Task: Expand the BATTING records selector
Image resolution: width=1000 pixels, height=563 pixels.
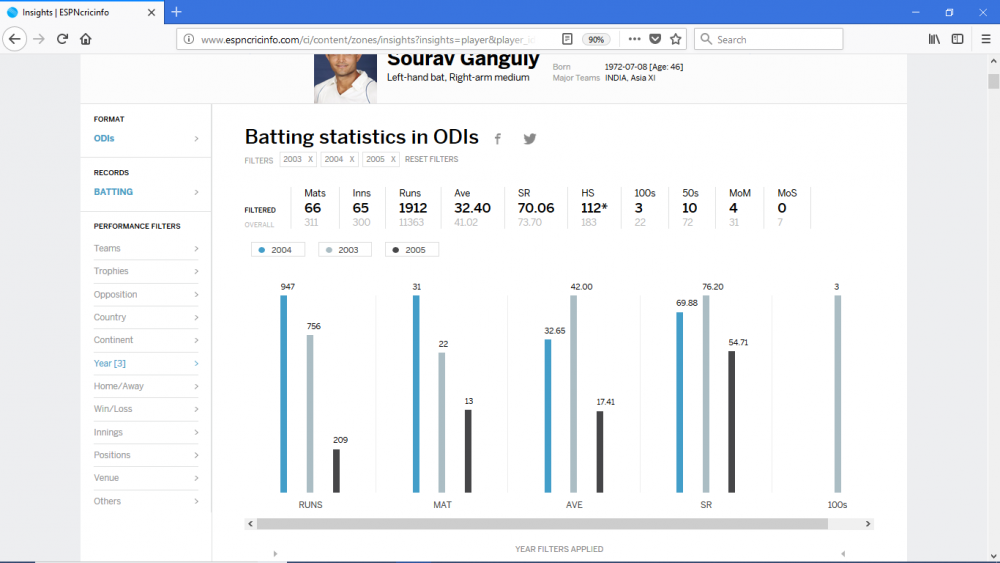Action: 146,192
